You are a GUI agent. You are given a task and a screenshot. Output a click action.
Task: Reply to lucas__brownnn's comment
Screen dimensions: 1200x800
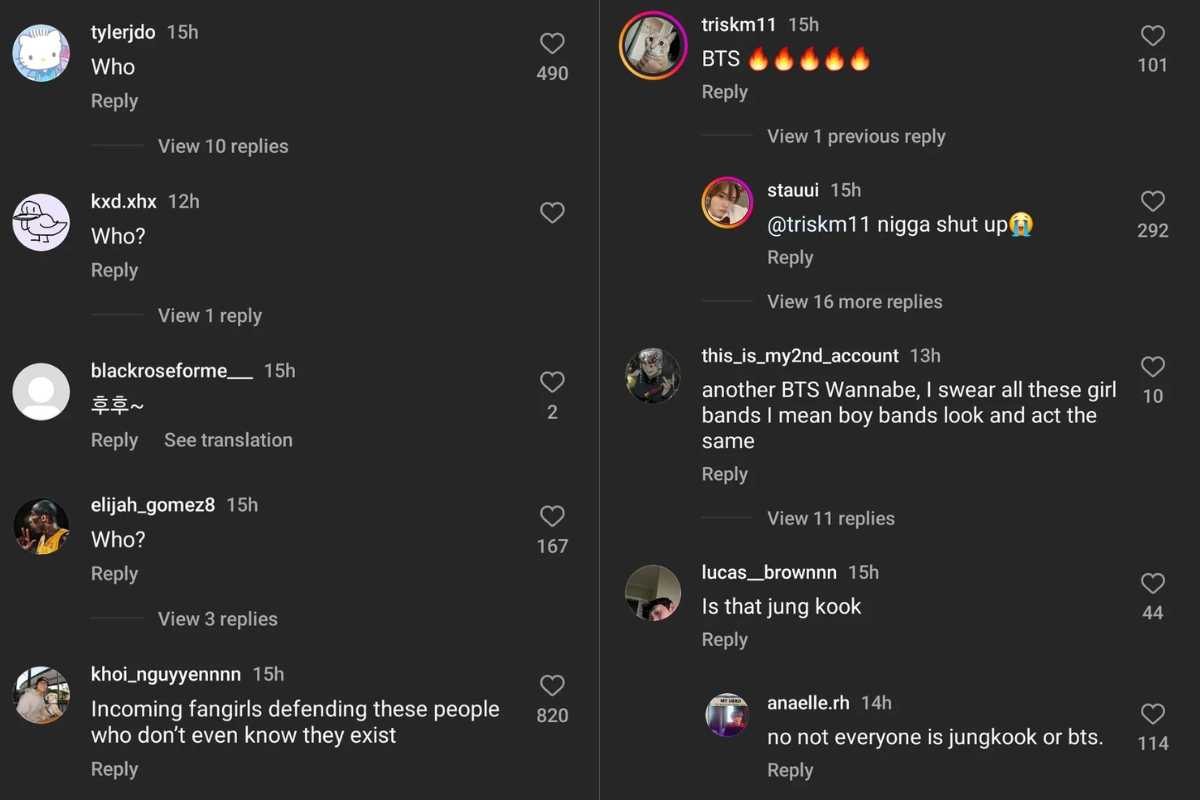(x=724, y=640)
